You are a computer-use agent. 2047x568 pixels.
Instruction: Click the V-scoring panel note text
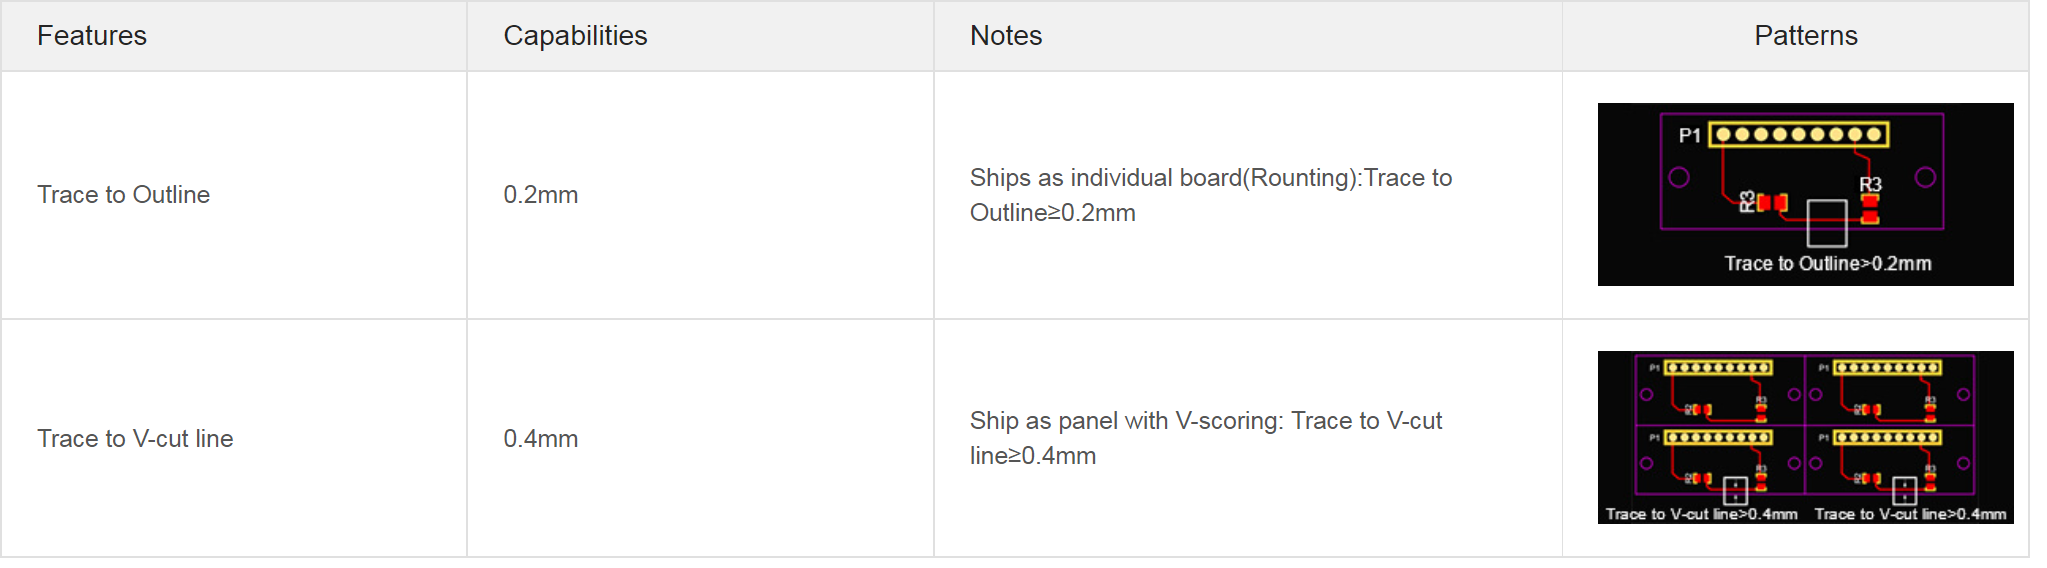tap(1205, 438)
